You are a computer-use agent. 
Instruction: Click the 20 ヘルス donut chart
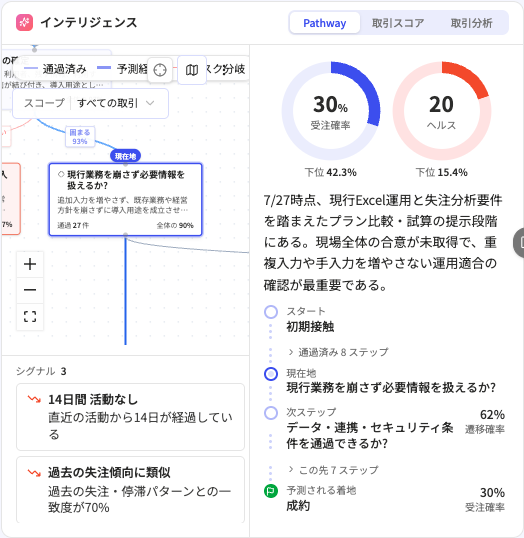tap(442, 110)
